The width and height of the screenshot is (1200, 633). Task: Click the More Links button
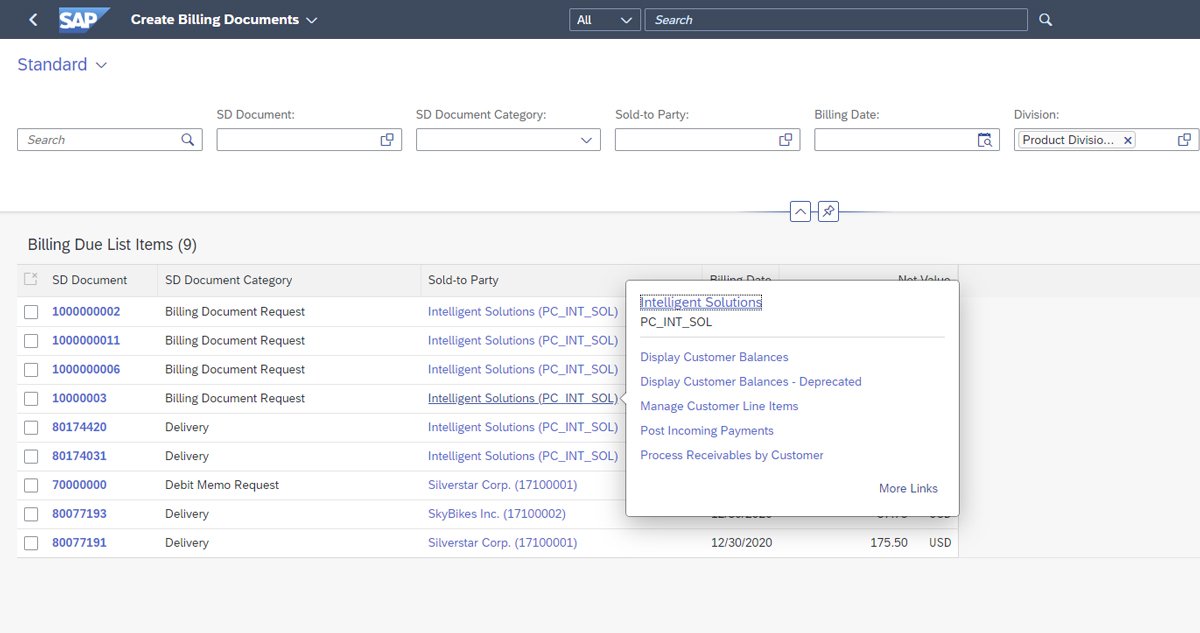tap(908, 489)
